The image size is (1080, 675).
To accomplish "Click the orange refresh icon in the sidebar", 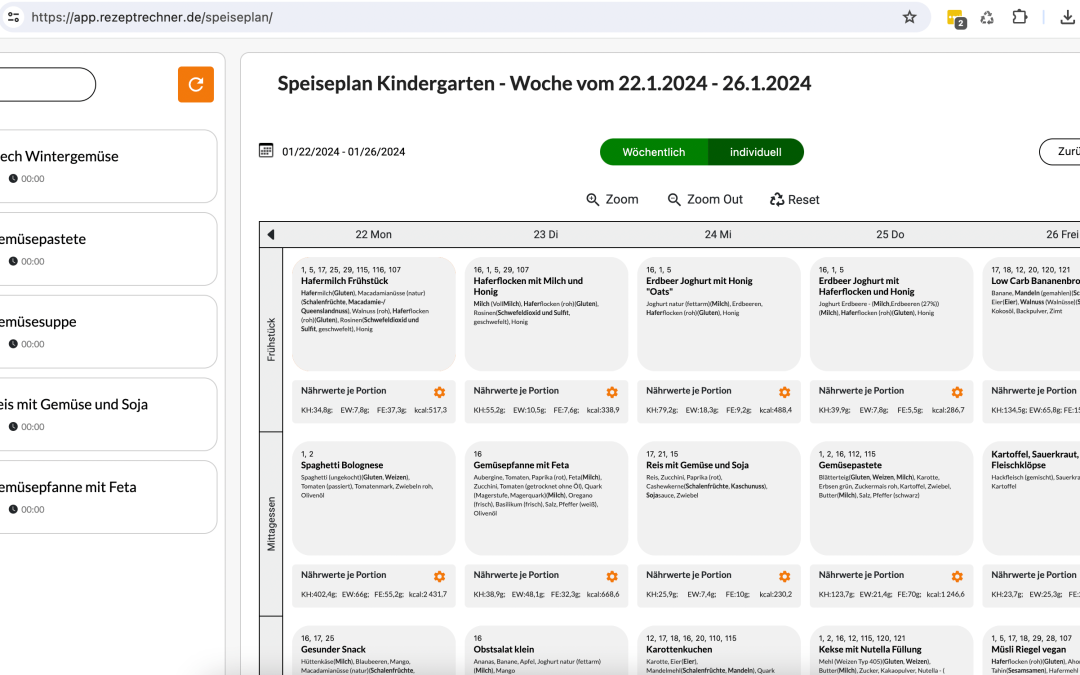I will click(196, 84).
